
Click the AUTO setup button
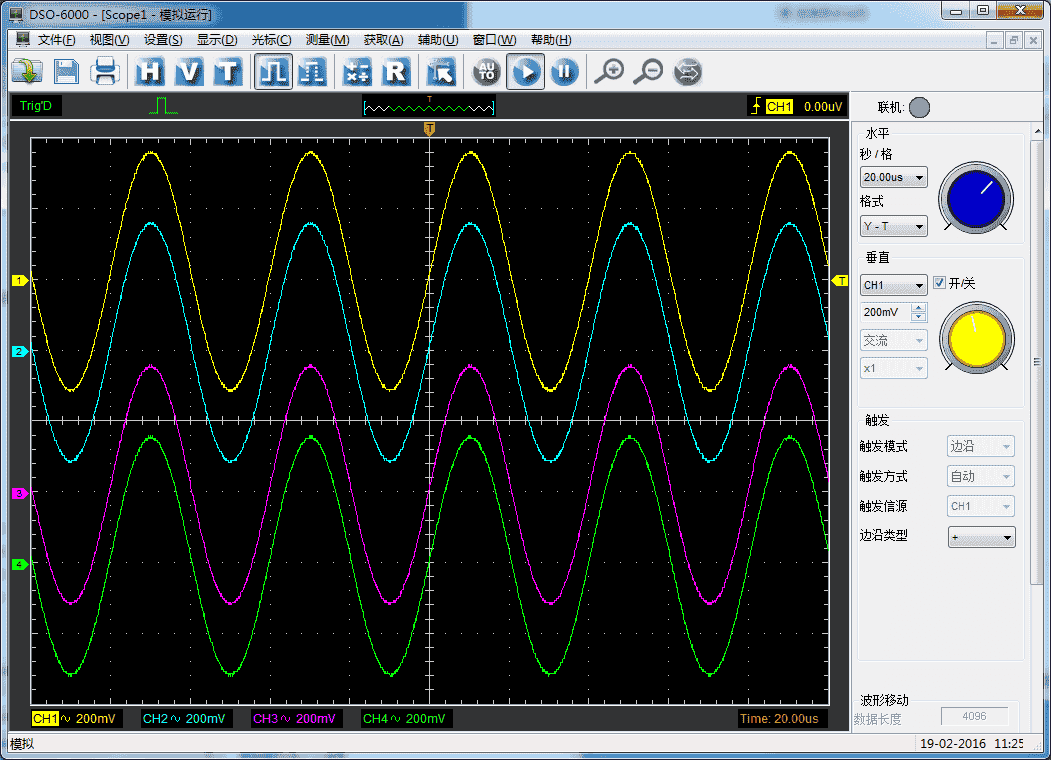487,71
